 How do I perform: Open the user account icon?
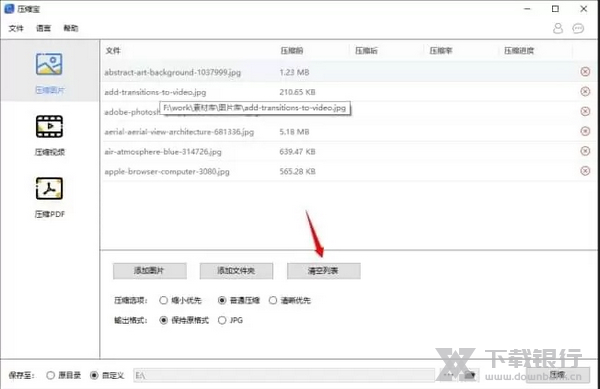[558, 28]
